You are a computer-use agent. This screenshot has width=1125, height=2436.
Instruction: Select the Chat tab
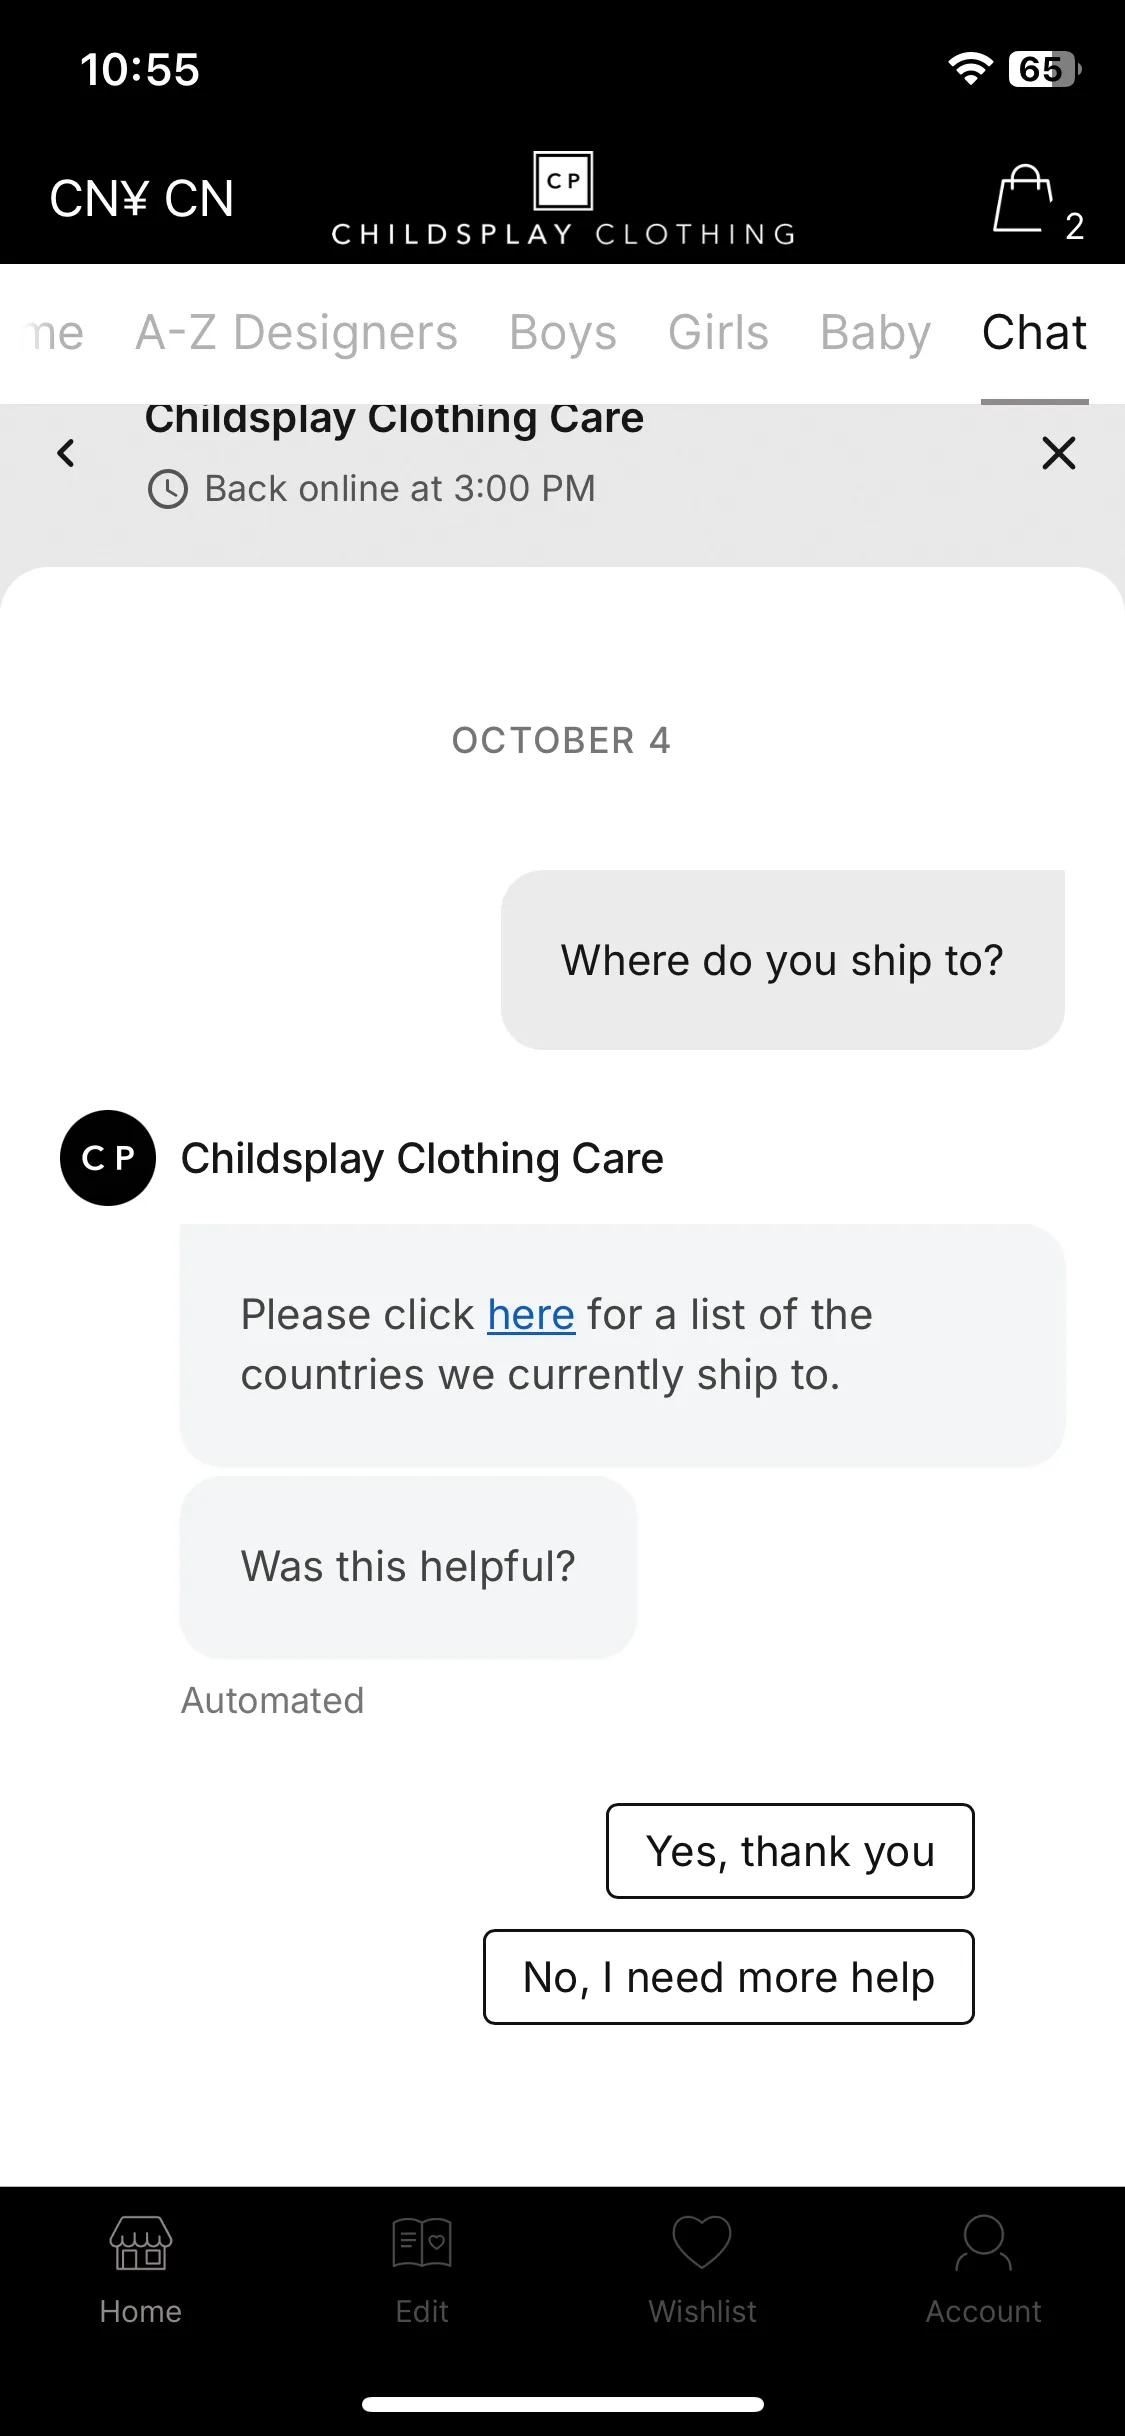coord(1034,333)
